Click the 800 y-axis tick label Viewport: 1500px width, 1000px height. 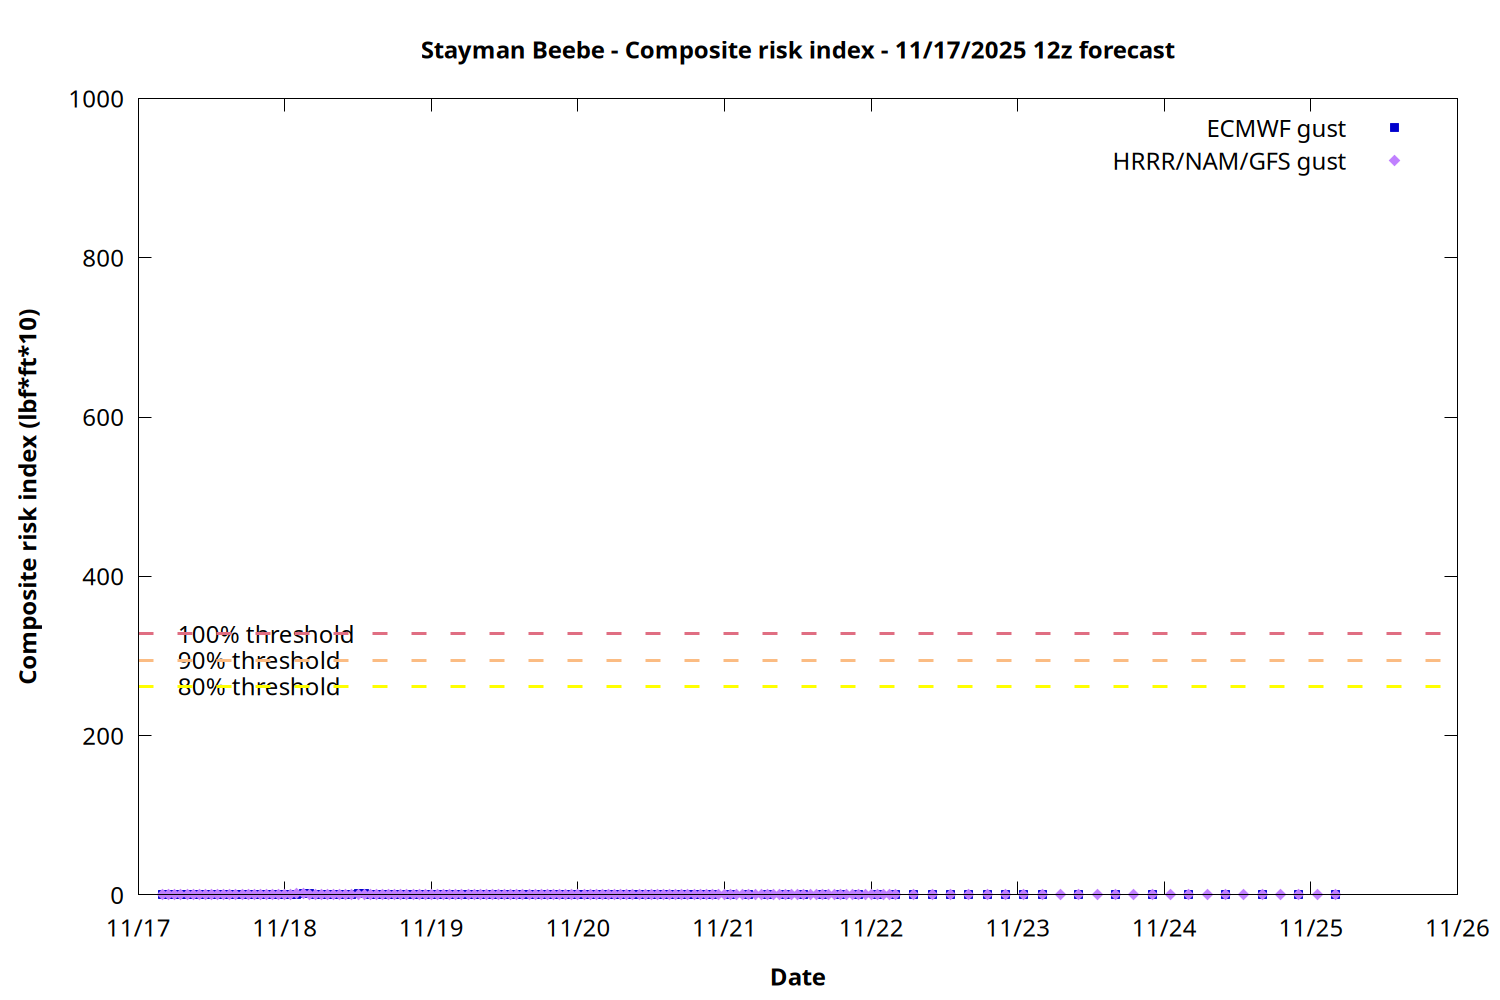click(103, 258)
